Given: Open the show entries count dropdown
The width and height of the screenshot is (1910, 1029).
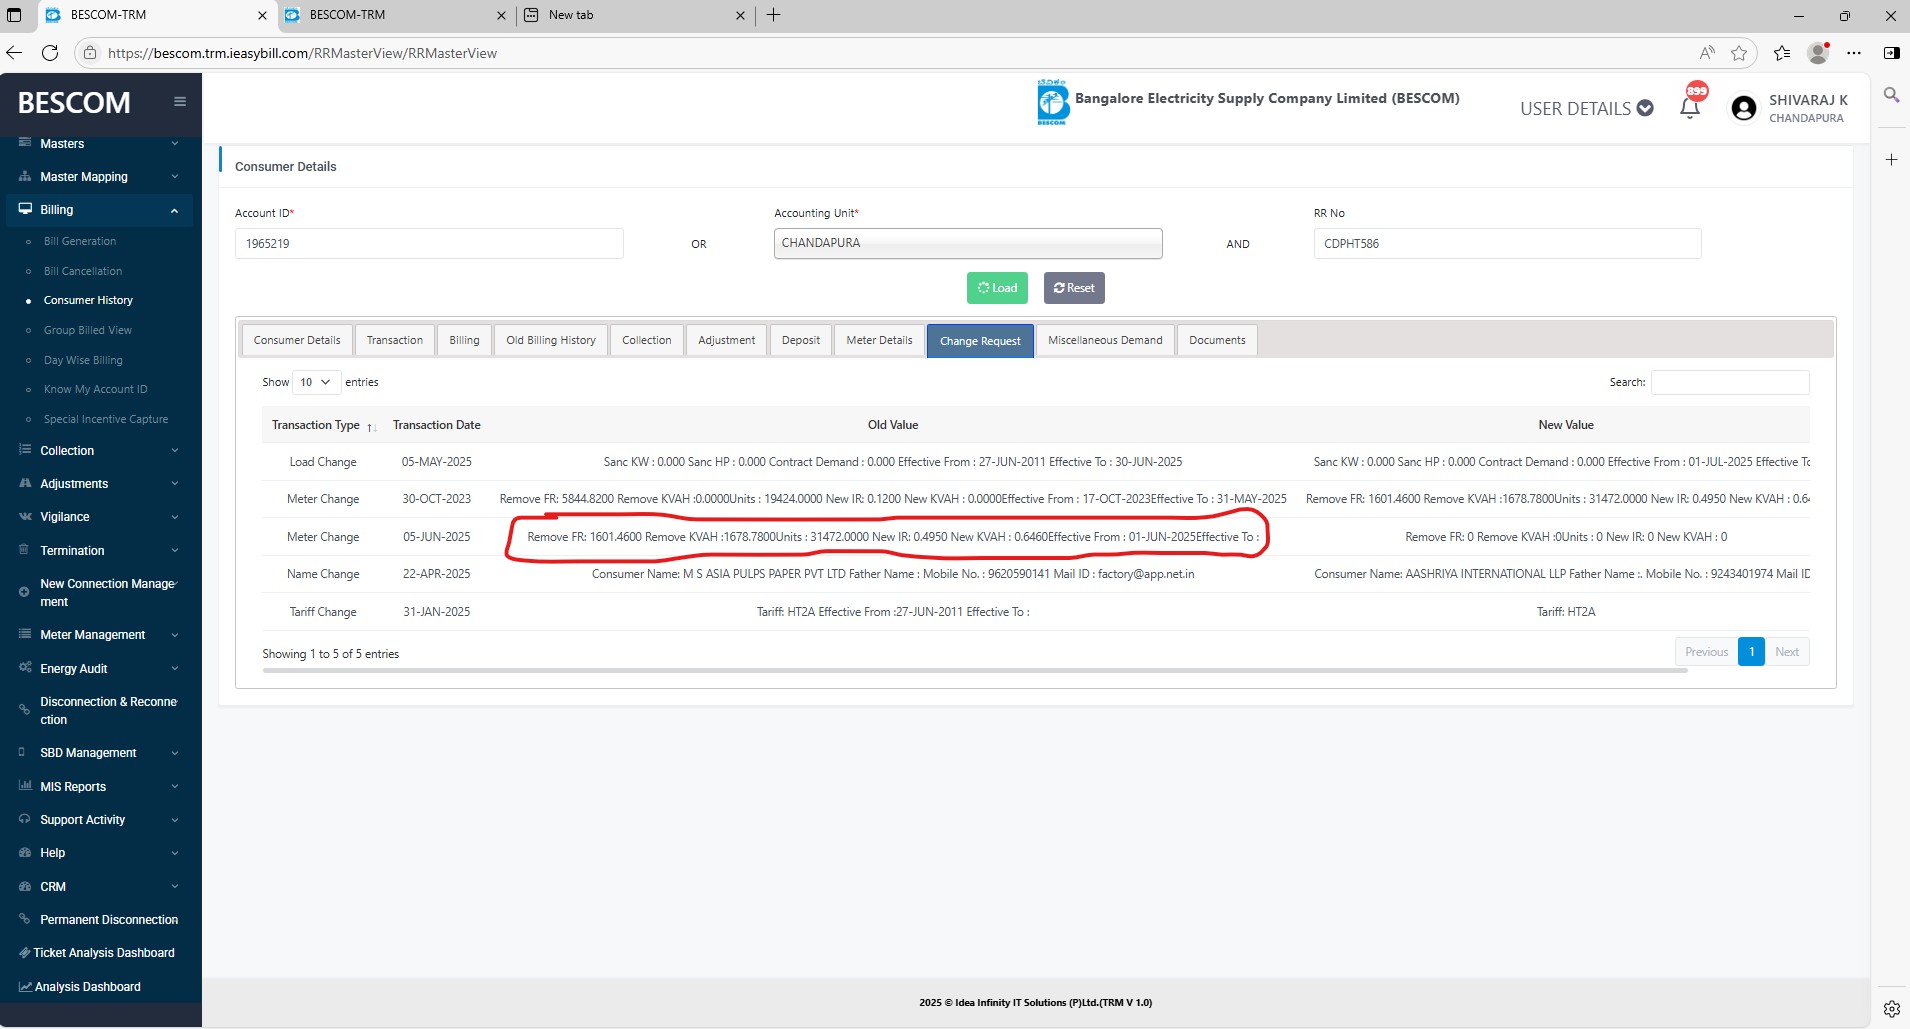Looking at the screenshot, I should point(316,382).
